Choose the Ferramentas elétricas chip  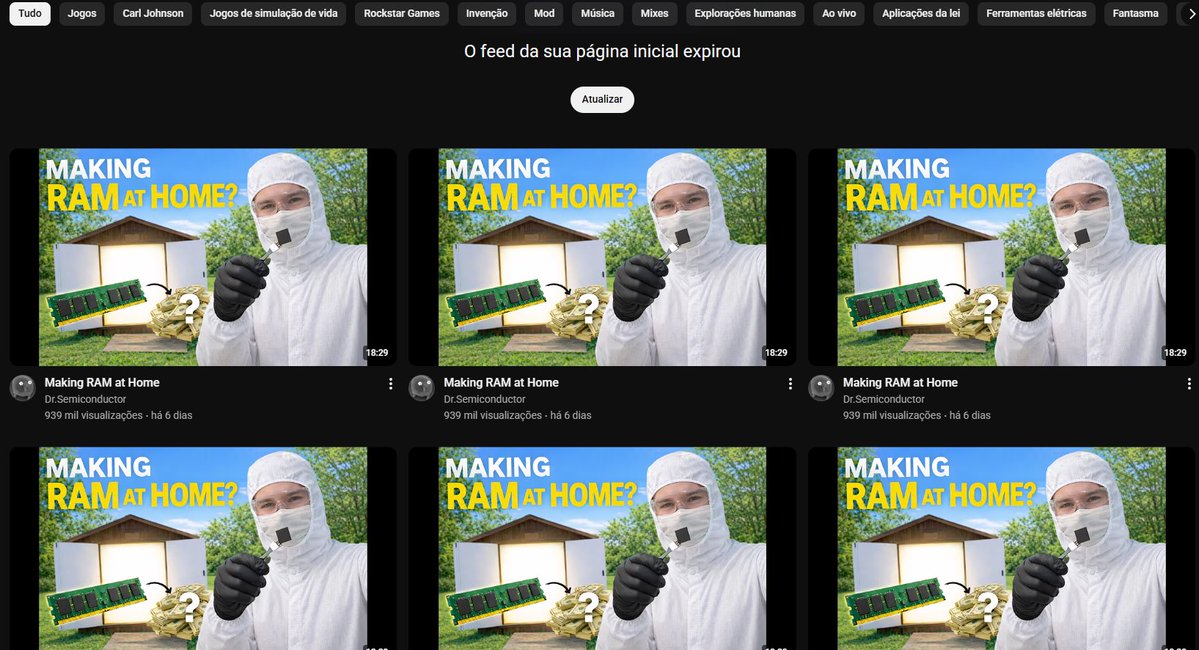tap(1036, 14)
